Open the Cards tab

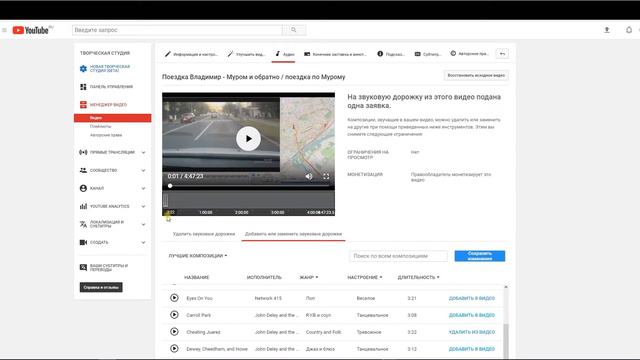click(391, 54)
